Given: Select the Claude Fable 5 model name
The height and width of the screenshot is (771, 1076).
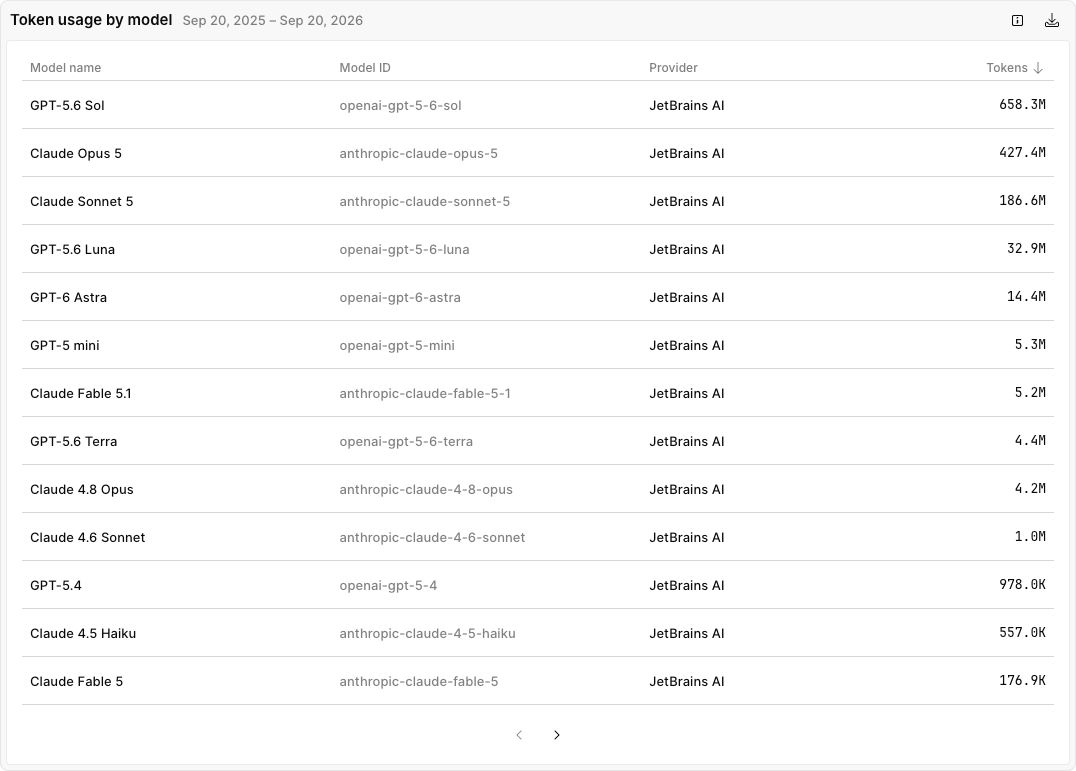Looking at the screenshot, I should (x=76, y=682).
